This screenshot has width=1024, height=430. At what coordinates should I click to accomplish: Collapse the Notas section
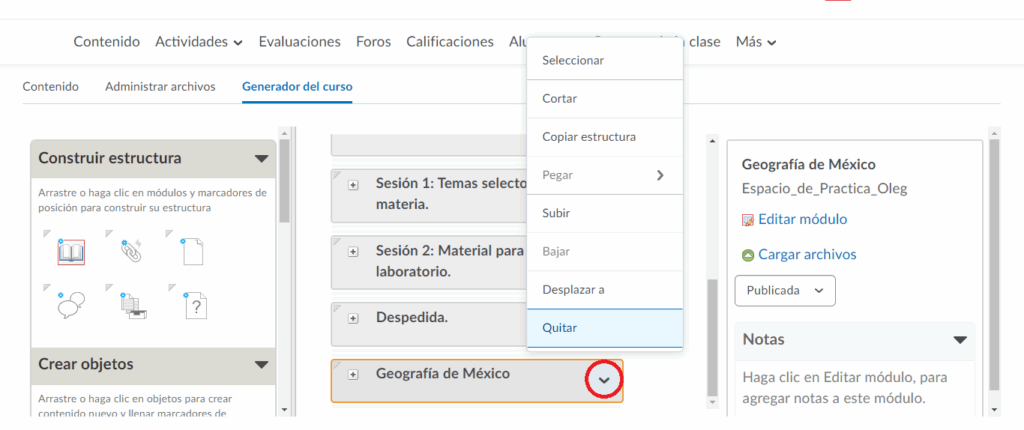pyautogui.click(x=960, y=340)
